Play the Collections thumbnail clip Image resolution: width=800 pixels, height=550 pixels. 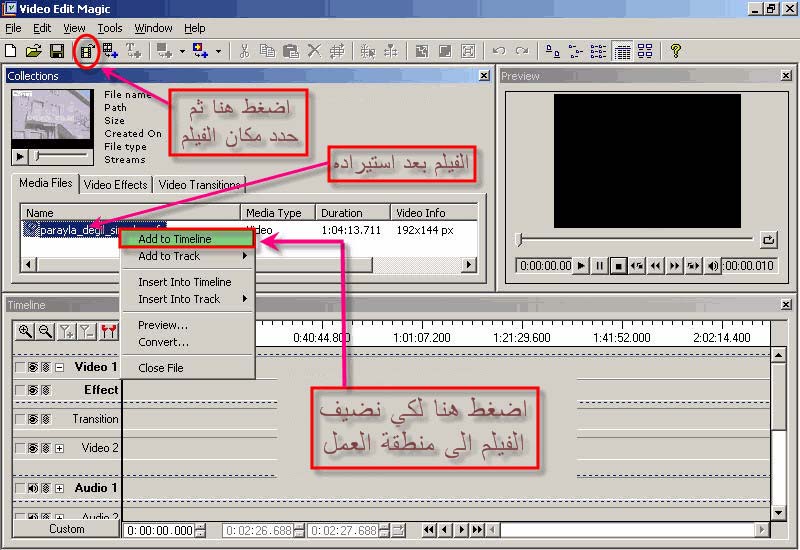pos(20,157)
